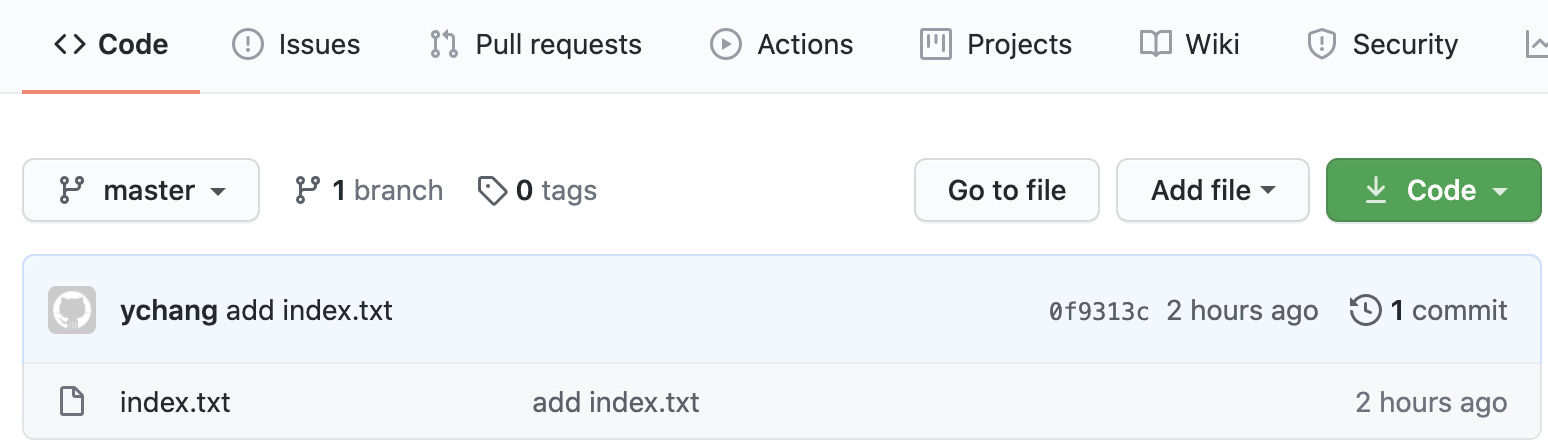Open commit hash 0f9313c link

pyautogui.click(x=1099, y=312)
